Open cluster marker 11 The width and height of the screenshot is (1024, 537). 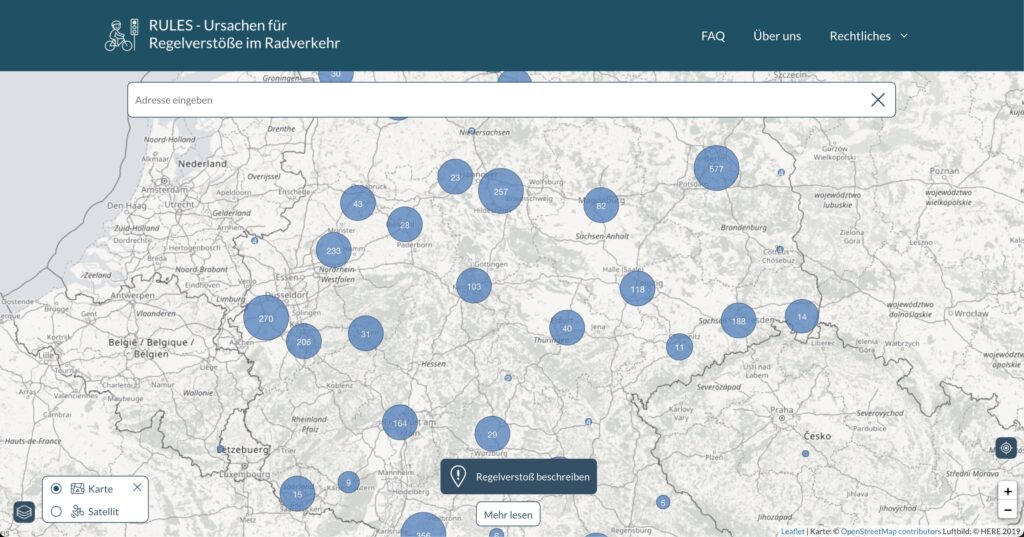(680, 347)
